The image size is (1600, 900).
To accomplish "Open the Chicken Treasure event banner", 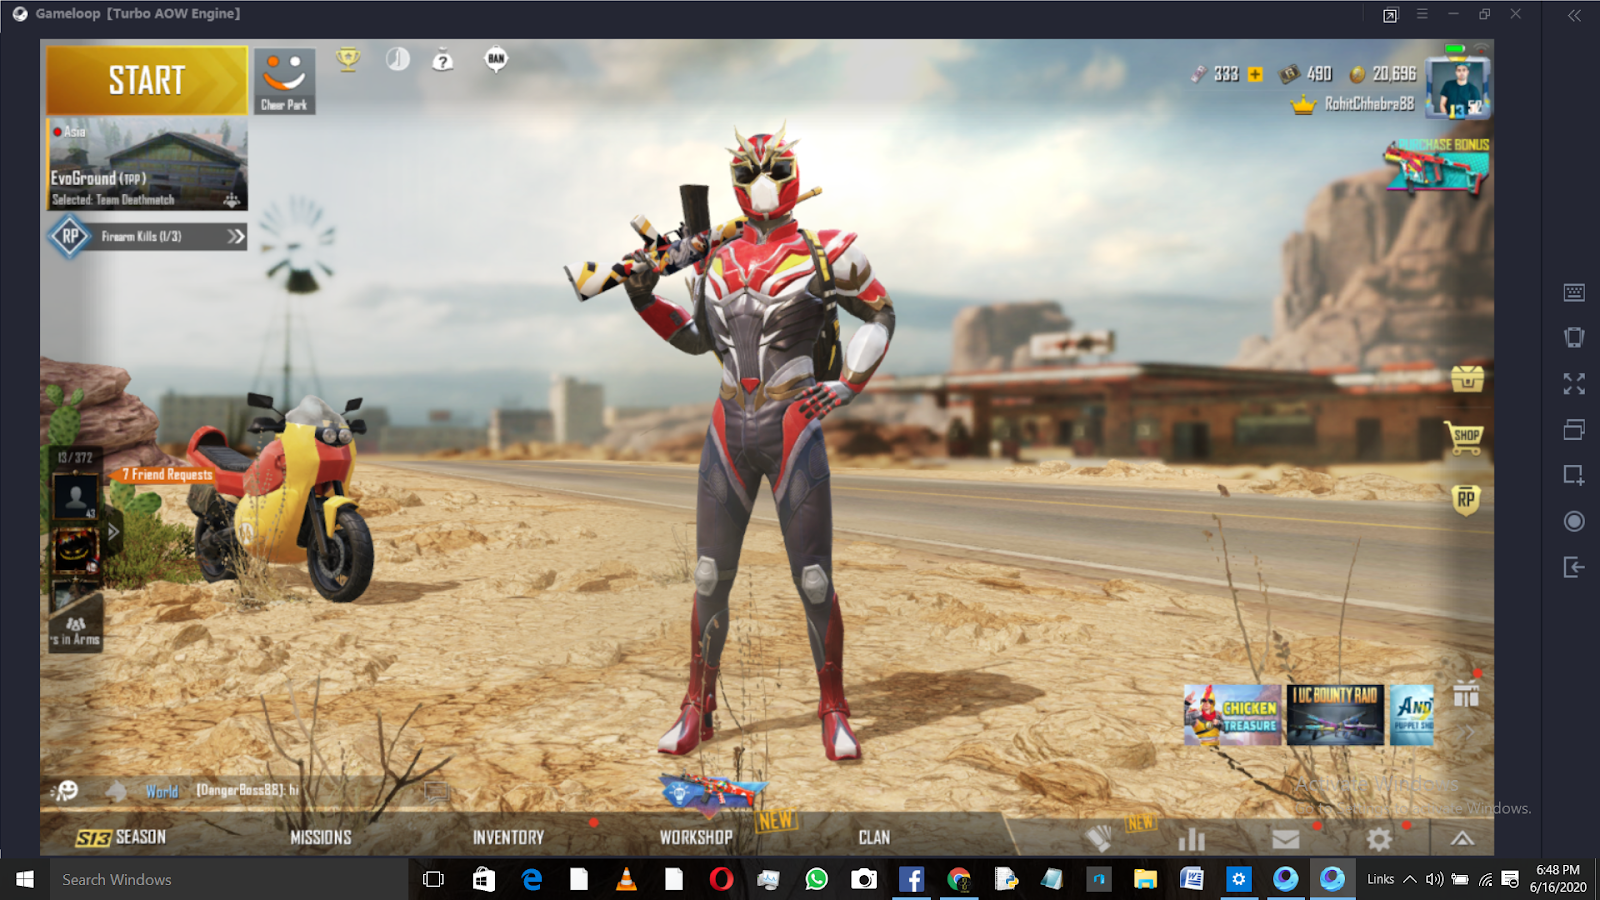I will tap(1233, 715).
